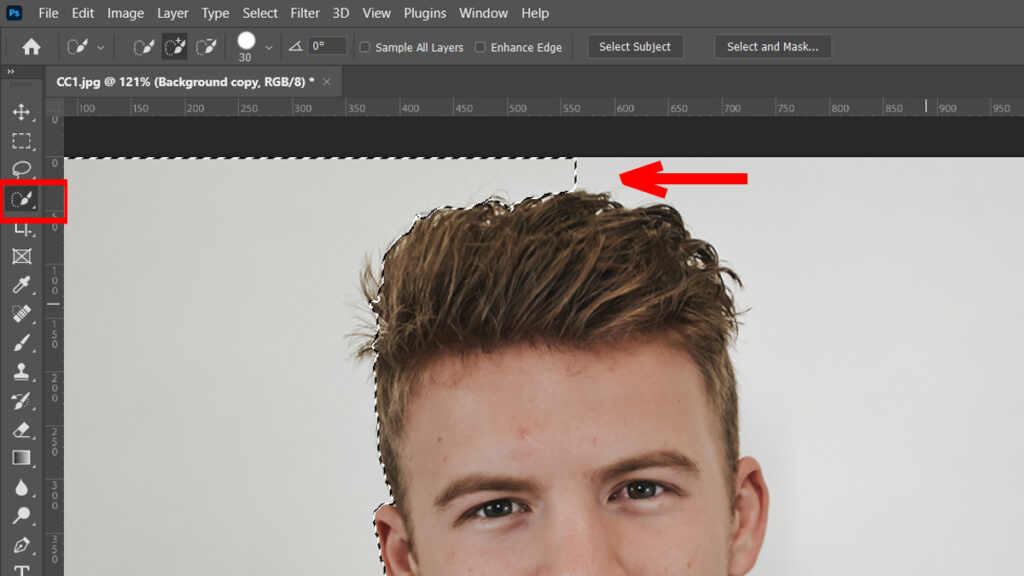Enable Sample All Layers checkbox

click(365, 47)
